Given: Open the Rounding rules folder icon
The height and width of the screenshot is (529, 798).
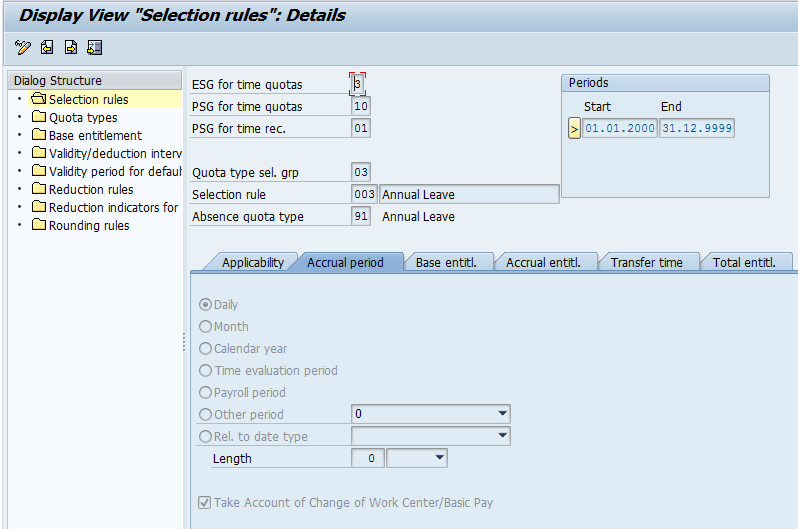Looking at the screenshot, I should tap(39, 225).
